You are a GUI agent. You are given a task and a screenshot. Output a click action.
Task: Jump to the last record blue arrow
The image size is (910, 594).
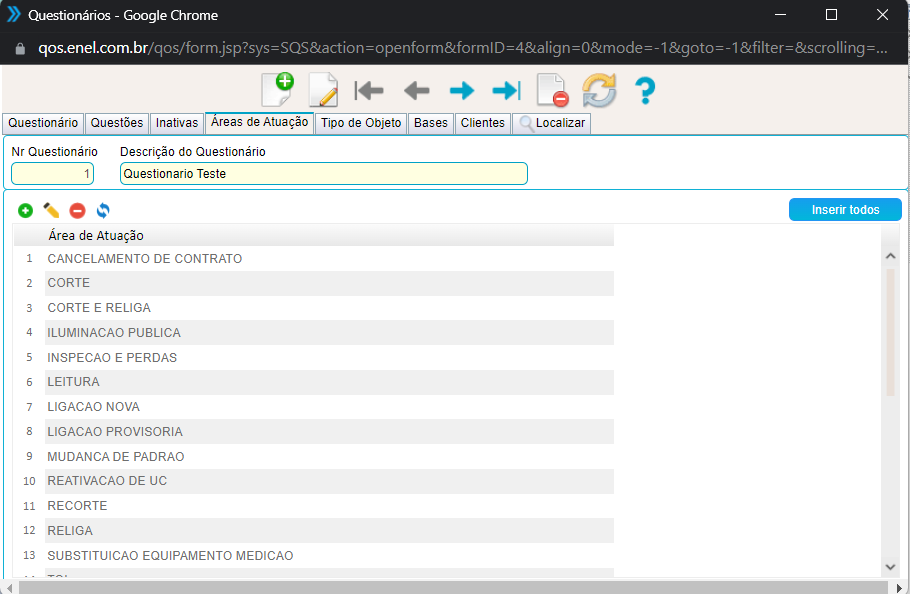click(x=506, y=91)
